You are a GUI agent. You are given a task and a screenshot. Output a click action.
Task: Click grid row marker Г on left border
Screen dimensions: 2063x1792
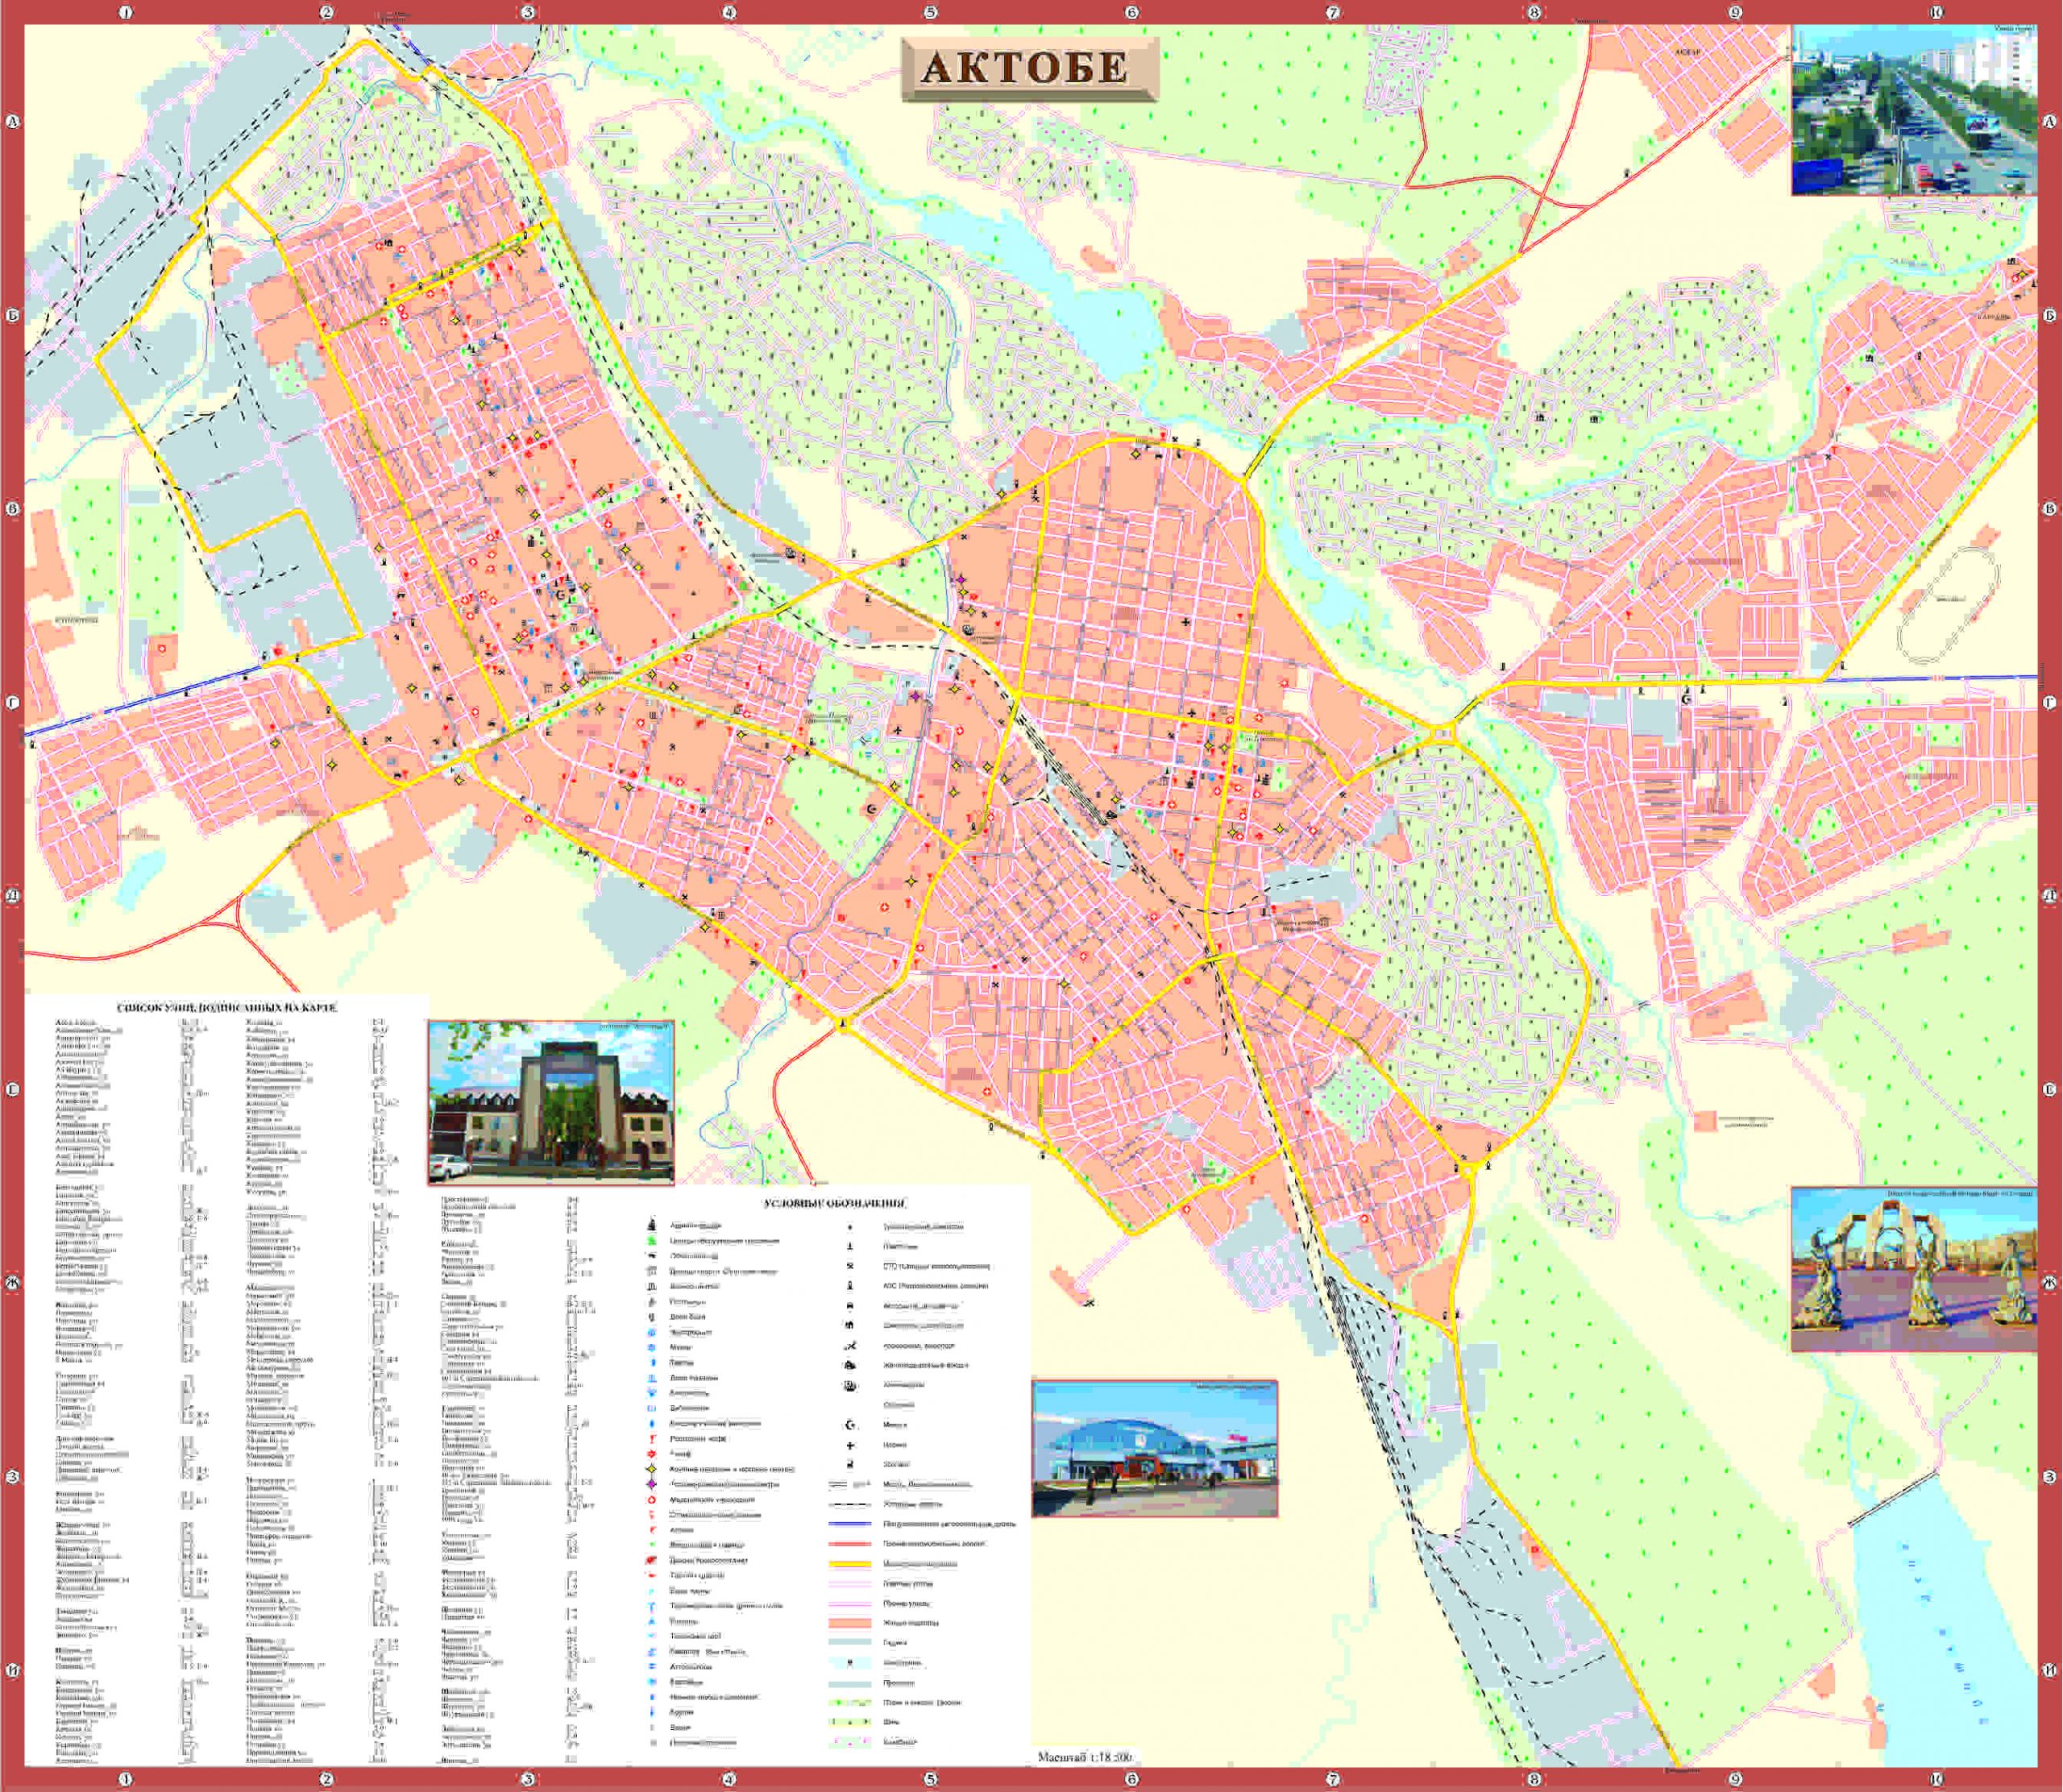12,702
